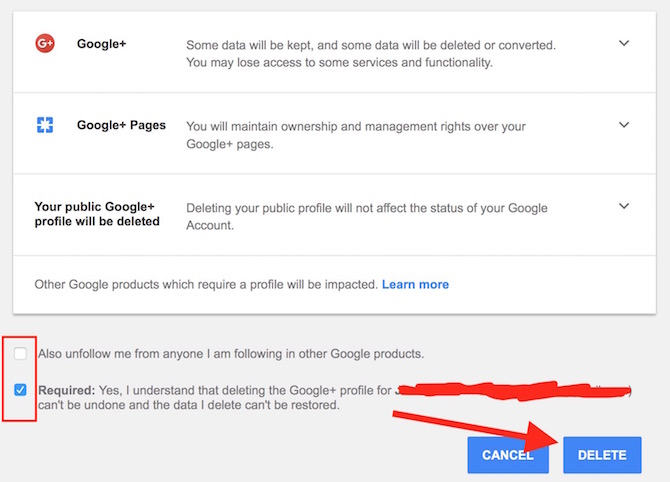Expand the public profile deletion details chevron
670x482 pixels.
(624, 207)
